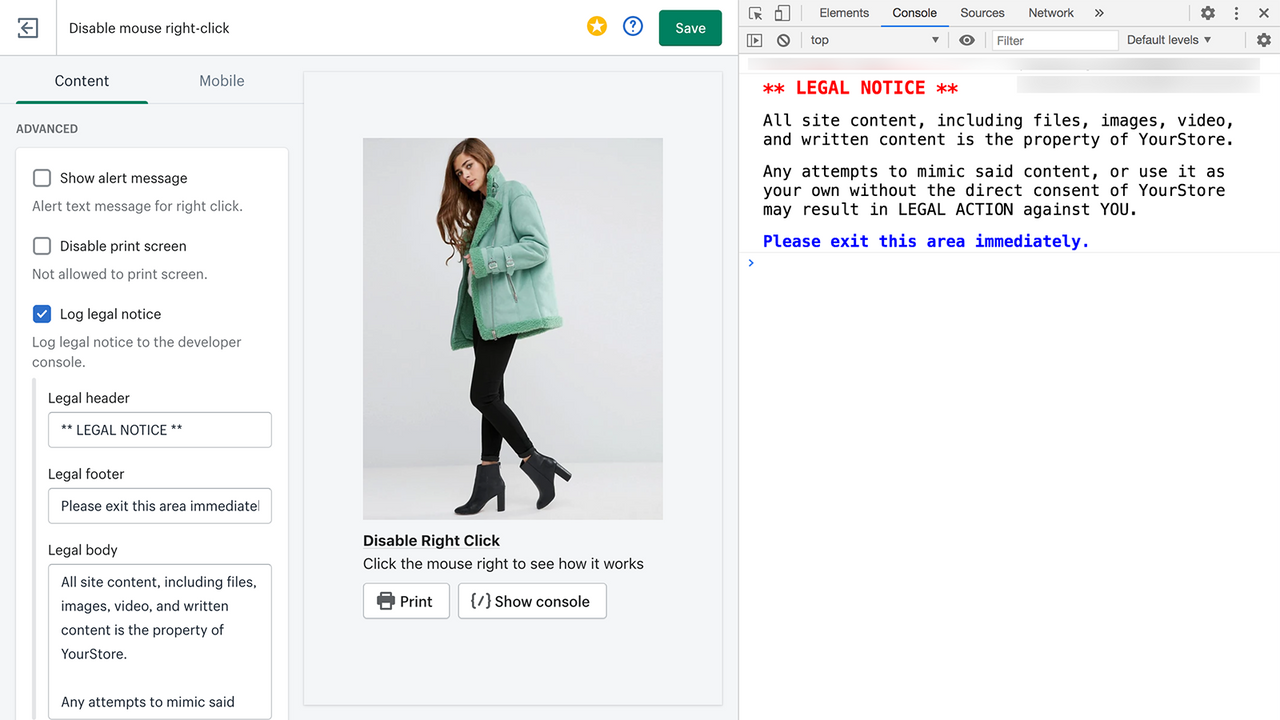Enable the Show alert message checkbox
The image size is (1280, 720).
[x=42, y=178]
